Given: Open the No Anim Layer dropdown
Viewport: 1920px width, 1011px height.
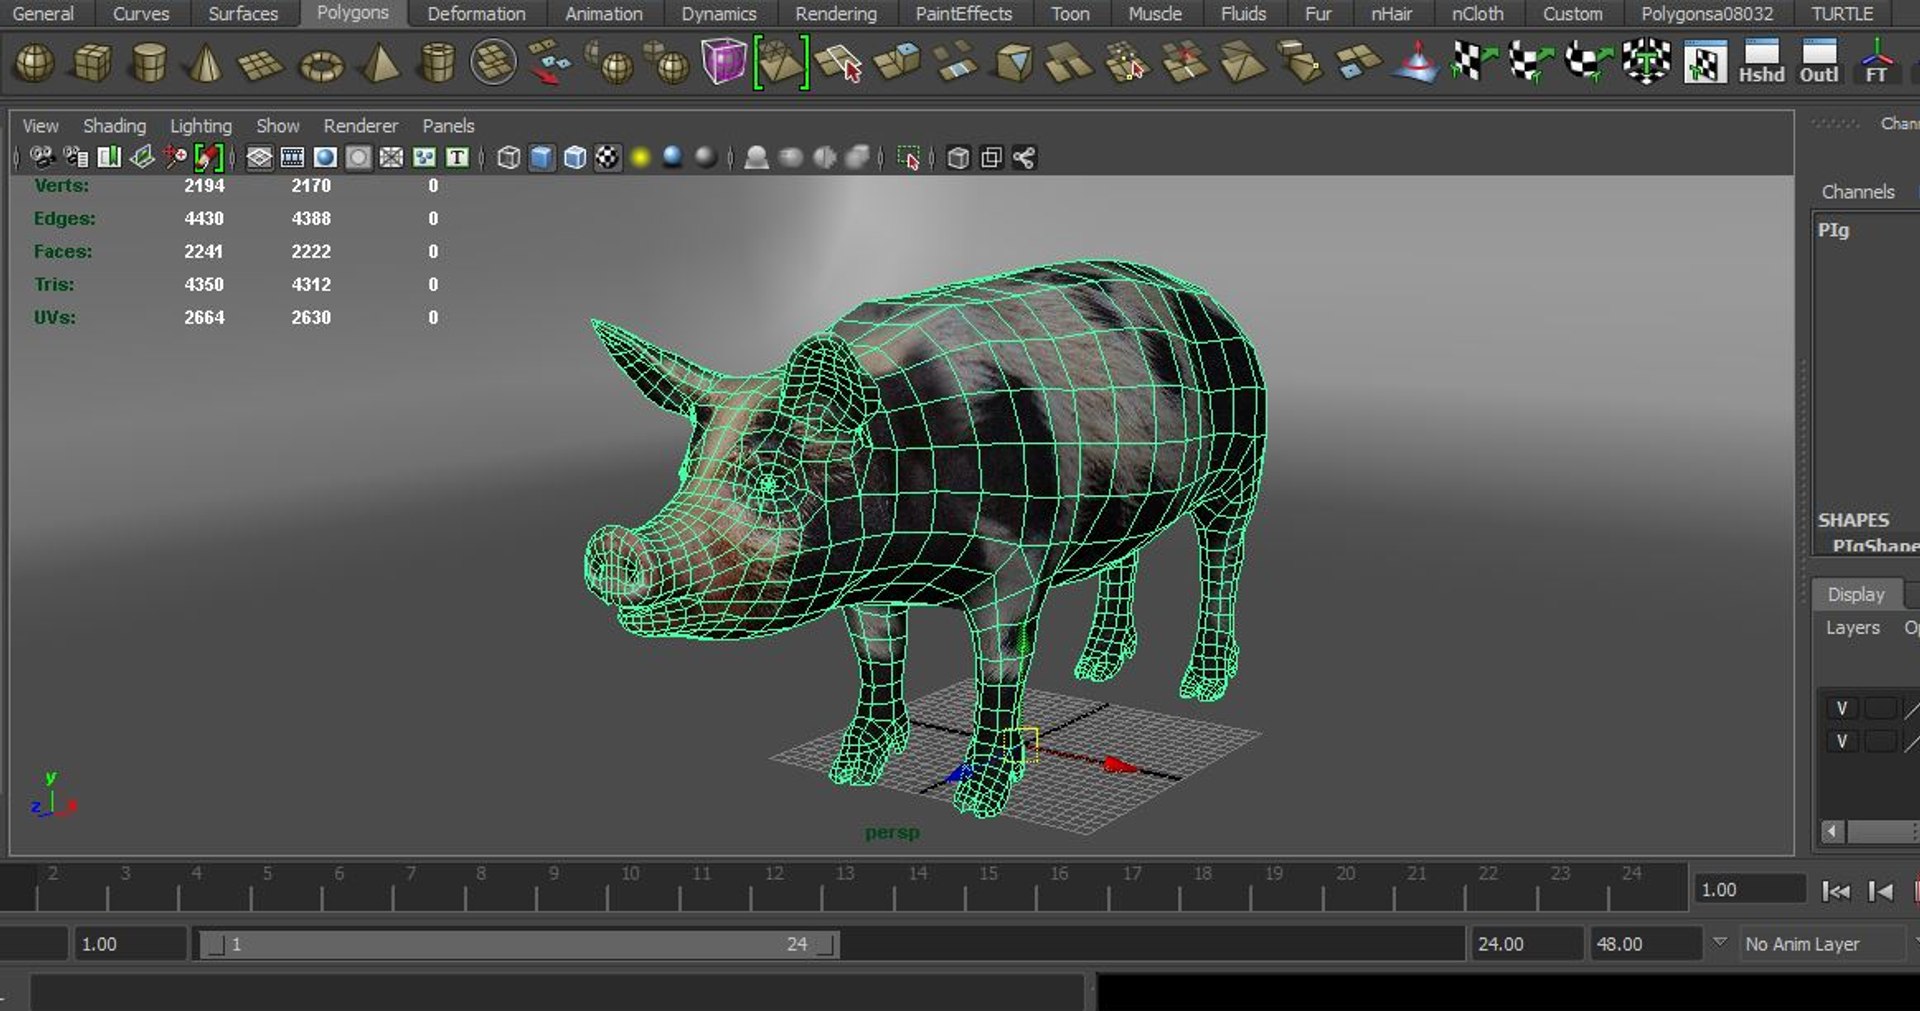Looking at the screenshot, I should (1823, 943).
